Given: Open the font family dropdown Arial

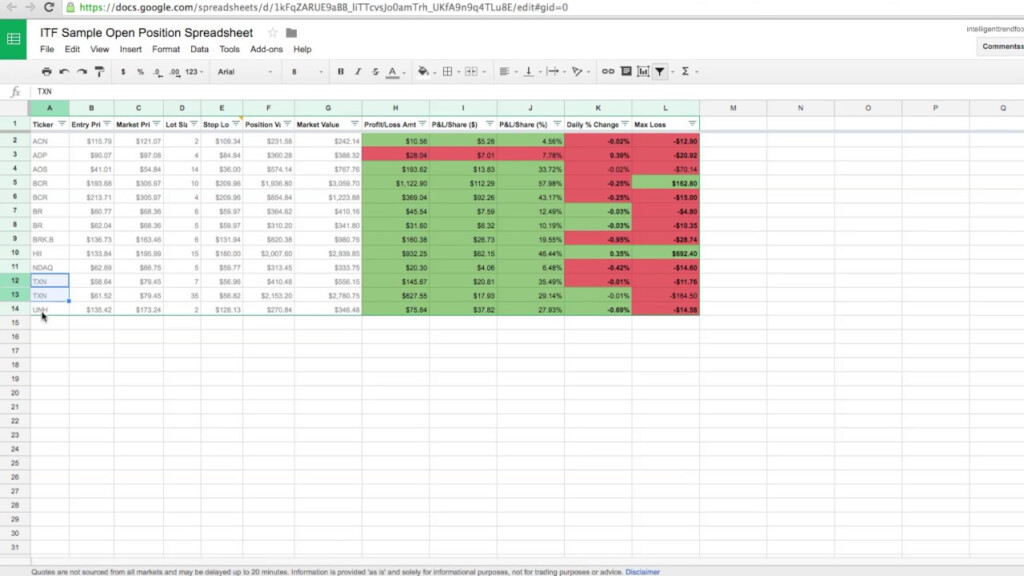Looking at the screenshot, I should point(245,72).
